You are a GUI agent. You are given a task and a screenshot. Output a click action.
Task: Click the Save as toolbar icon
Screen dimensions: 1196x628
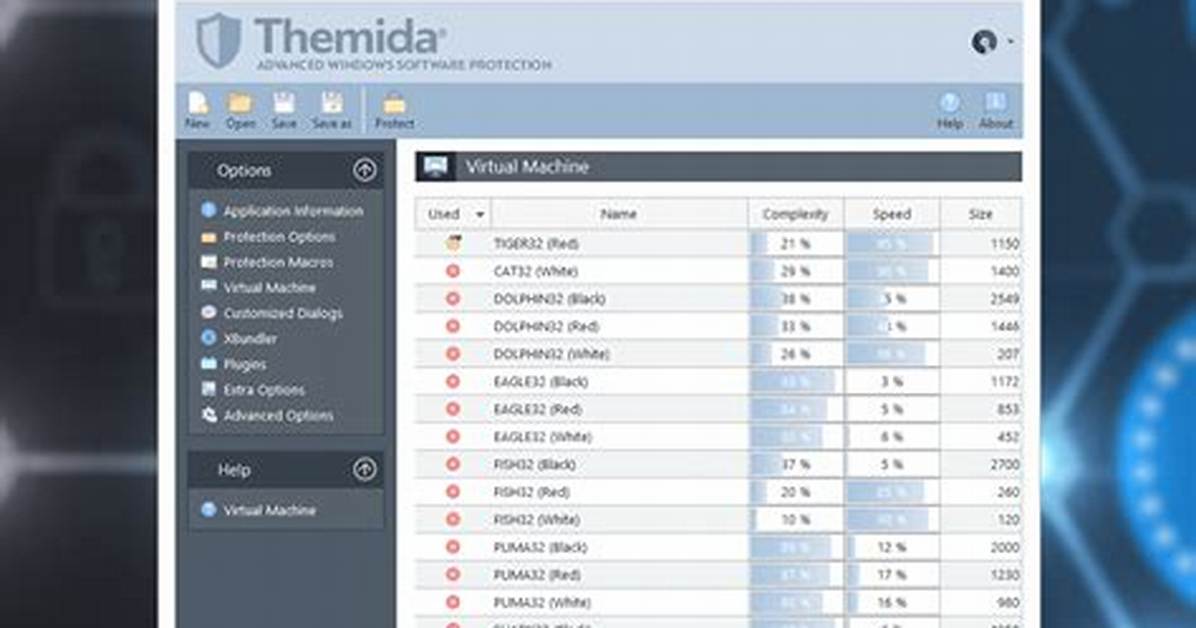pyautogui.click(x=332, y=111)
